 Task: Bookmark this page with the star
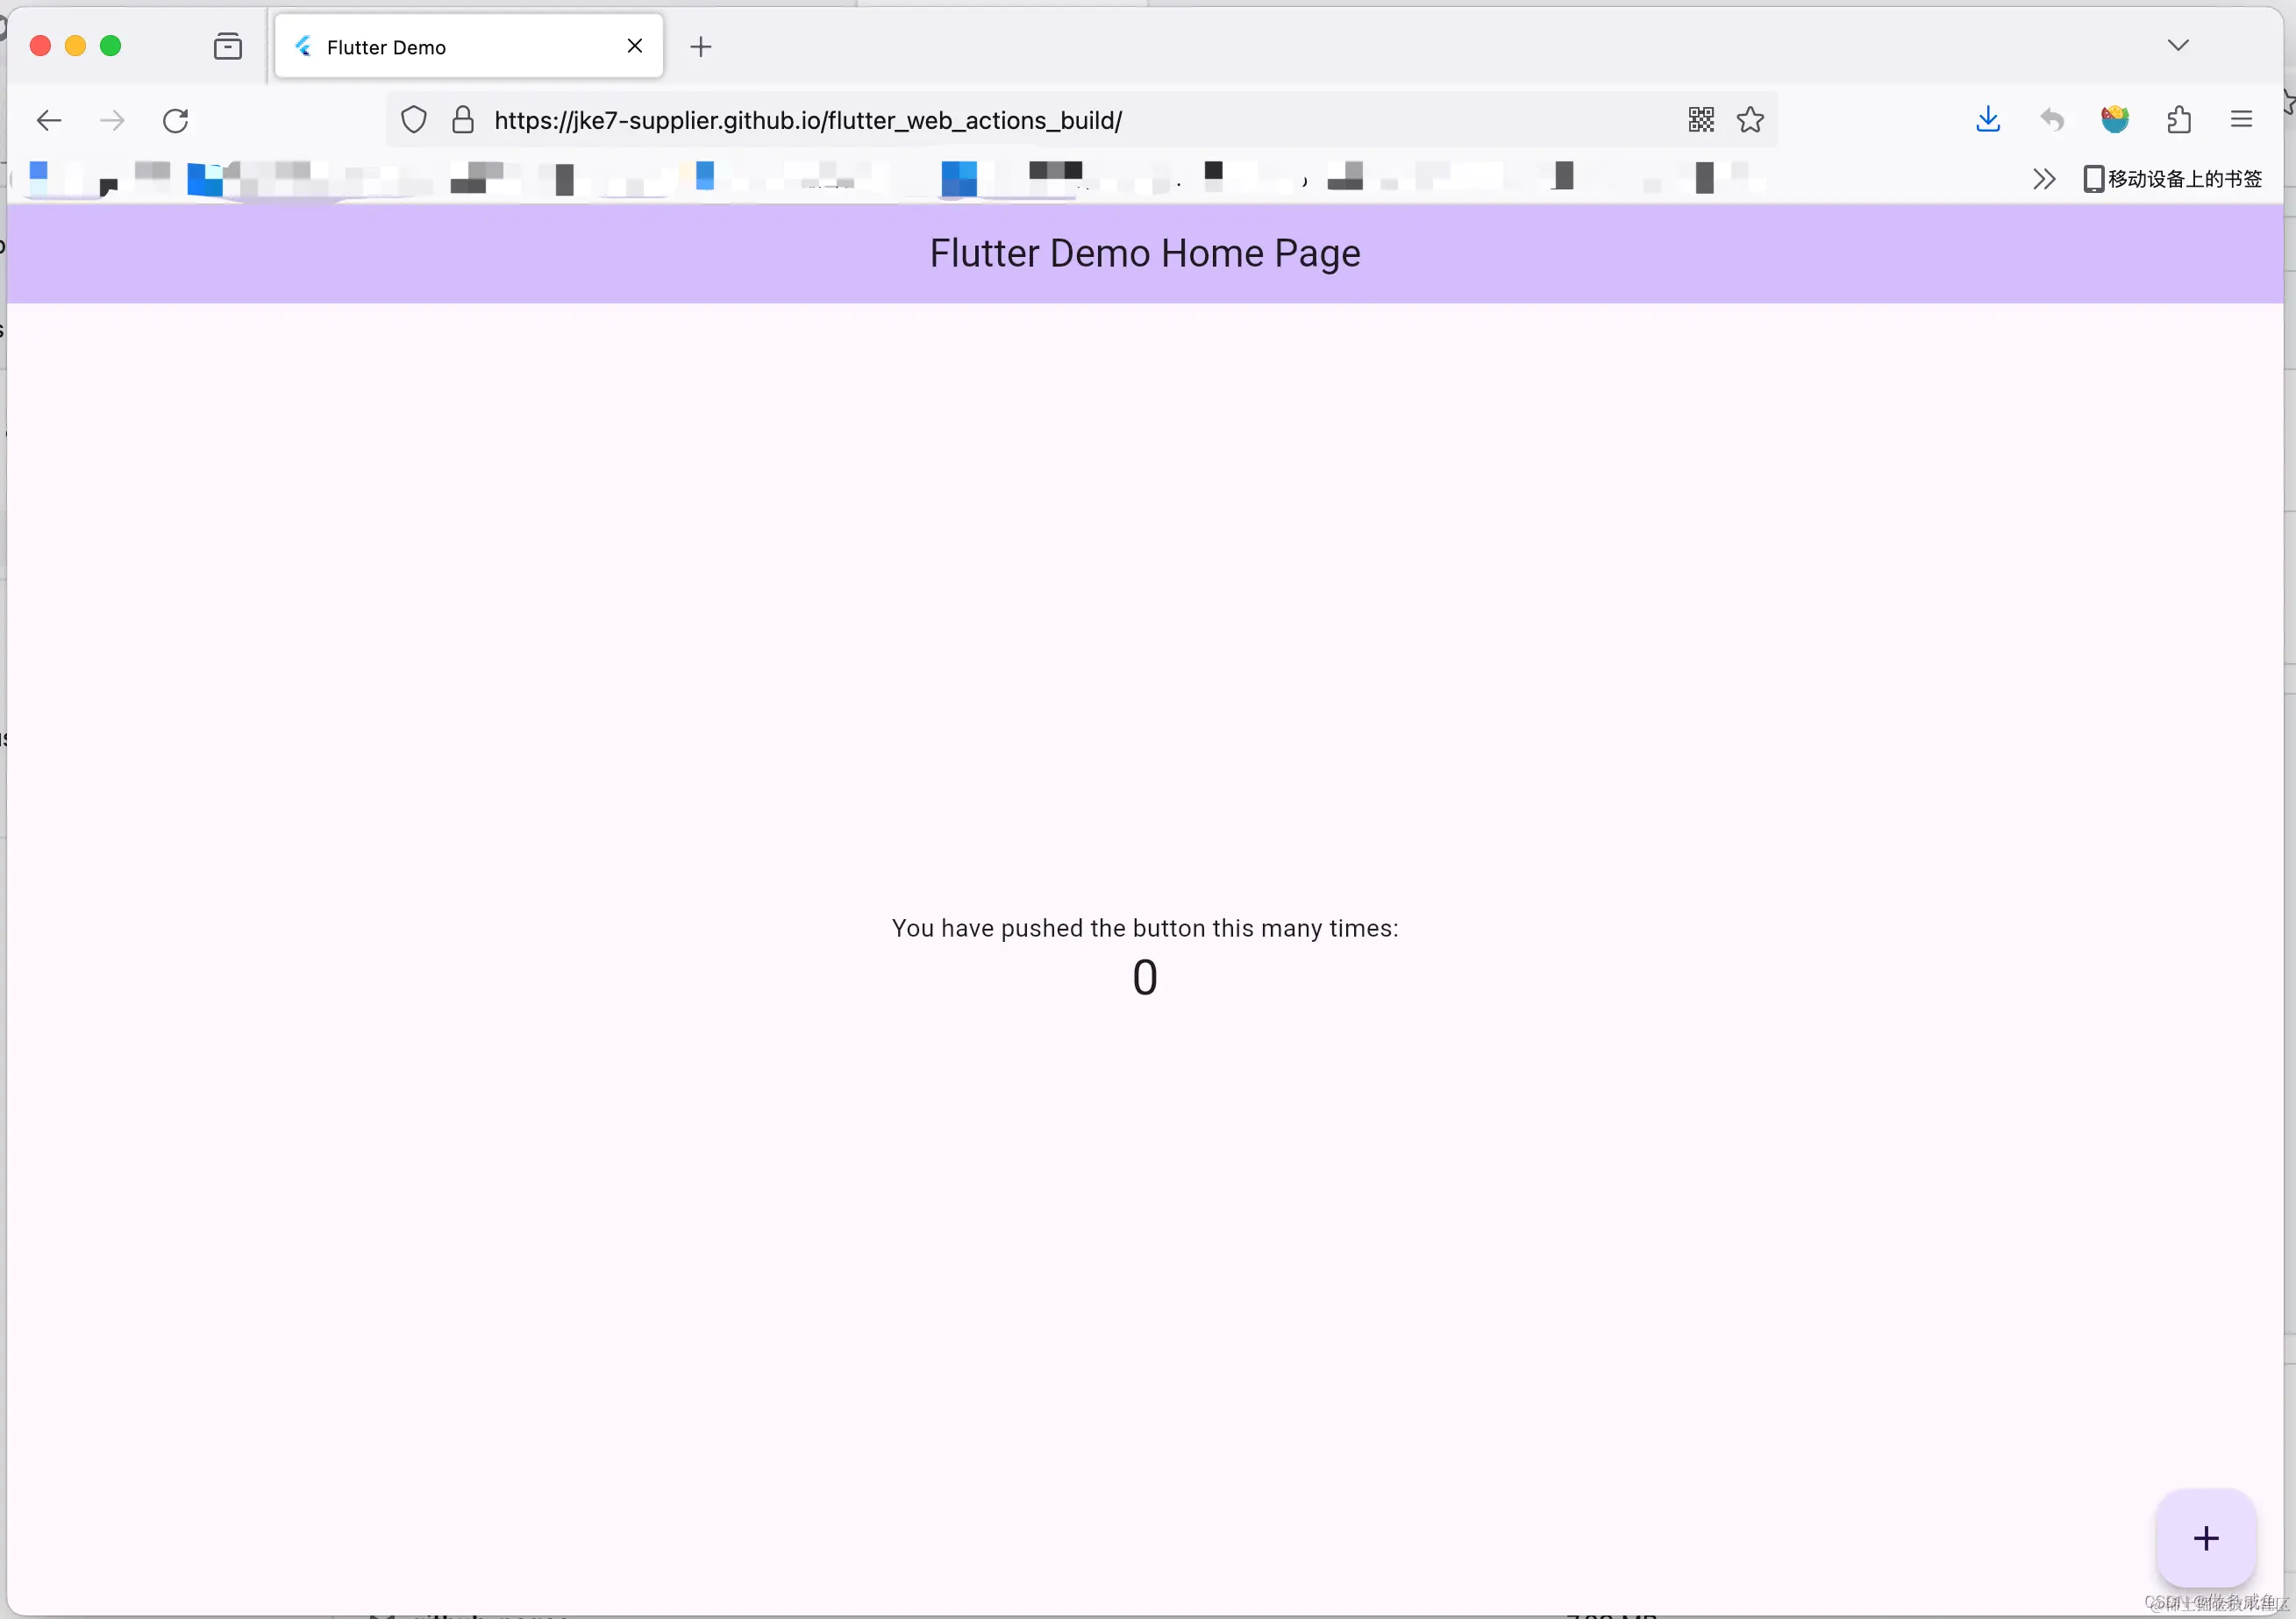[1750, 120]
